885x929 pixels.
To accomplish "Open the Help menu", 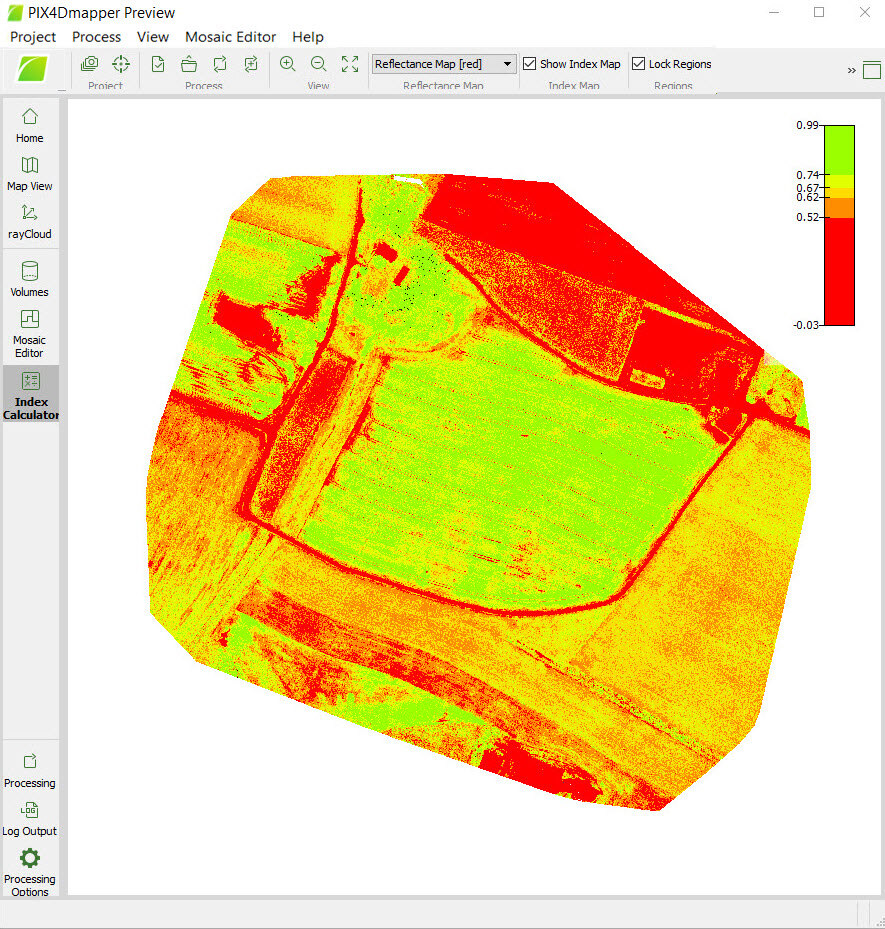I will click(x=308, y=37).
